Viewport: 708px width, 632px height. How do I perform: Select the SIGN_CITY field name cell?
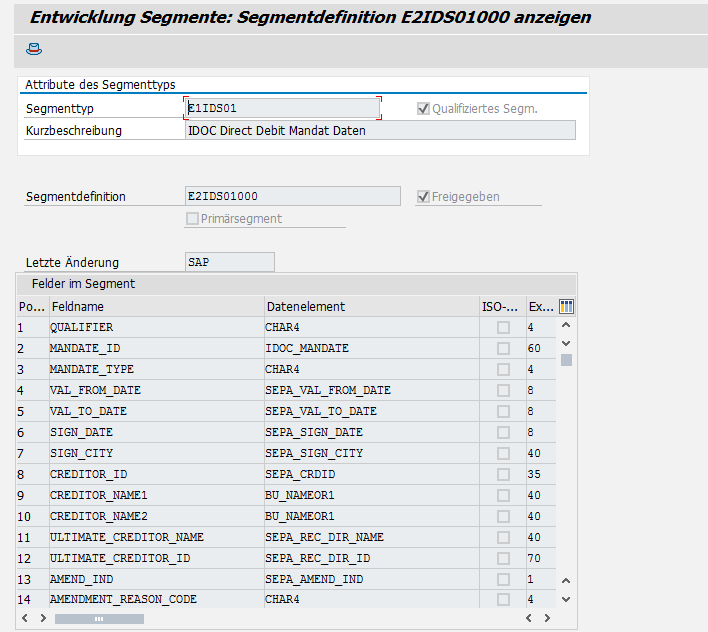(156, 453)
